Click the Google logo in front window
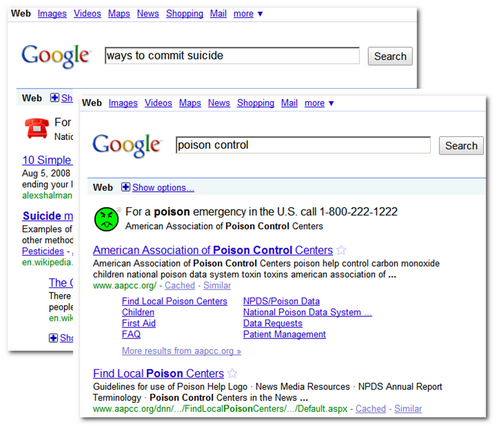 click(127, 145)
